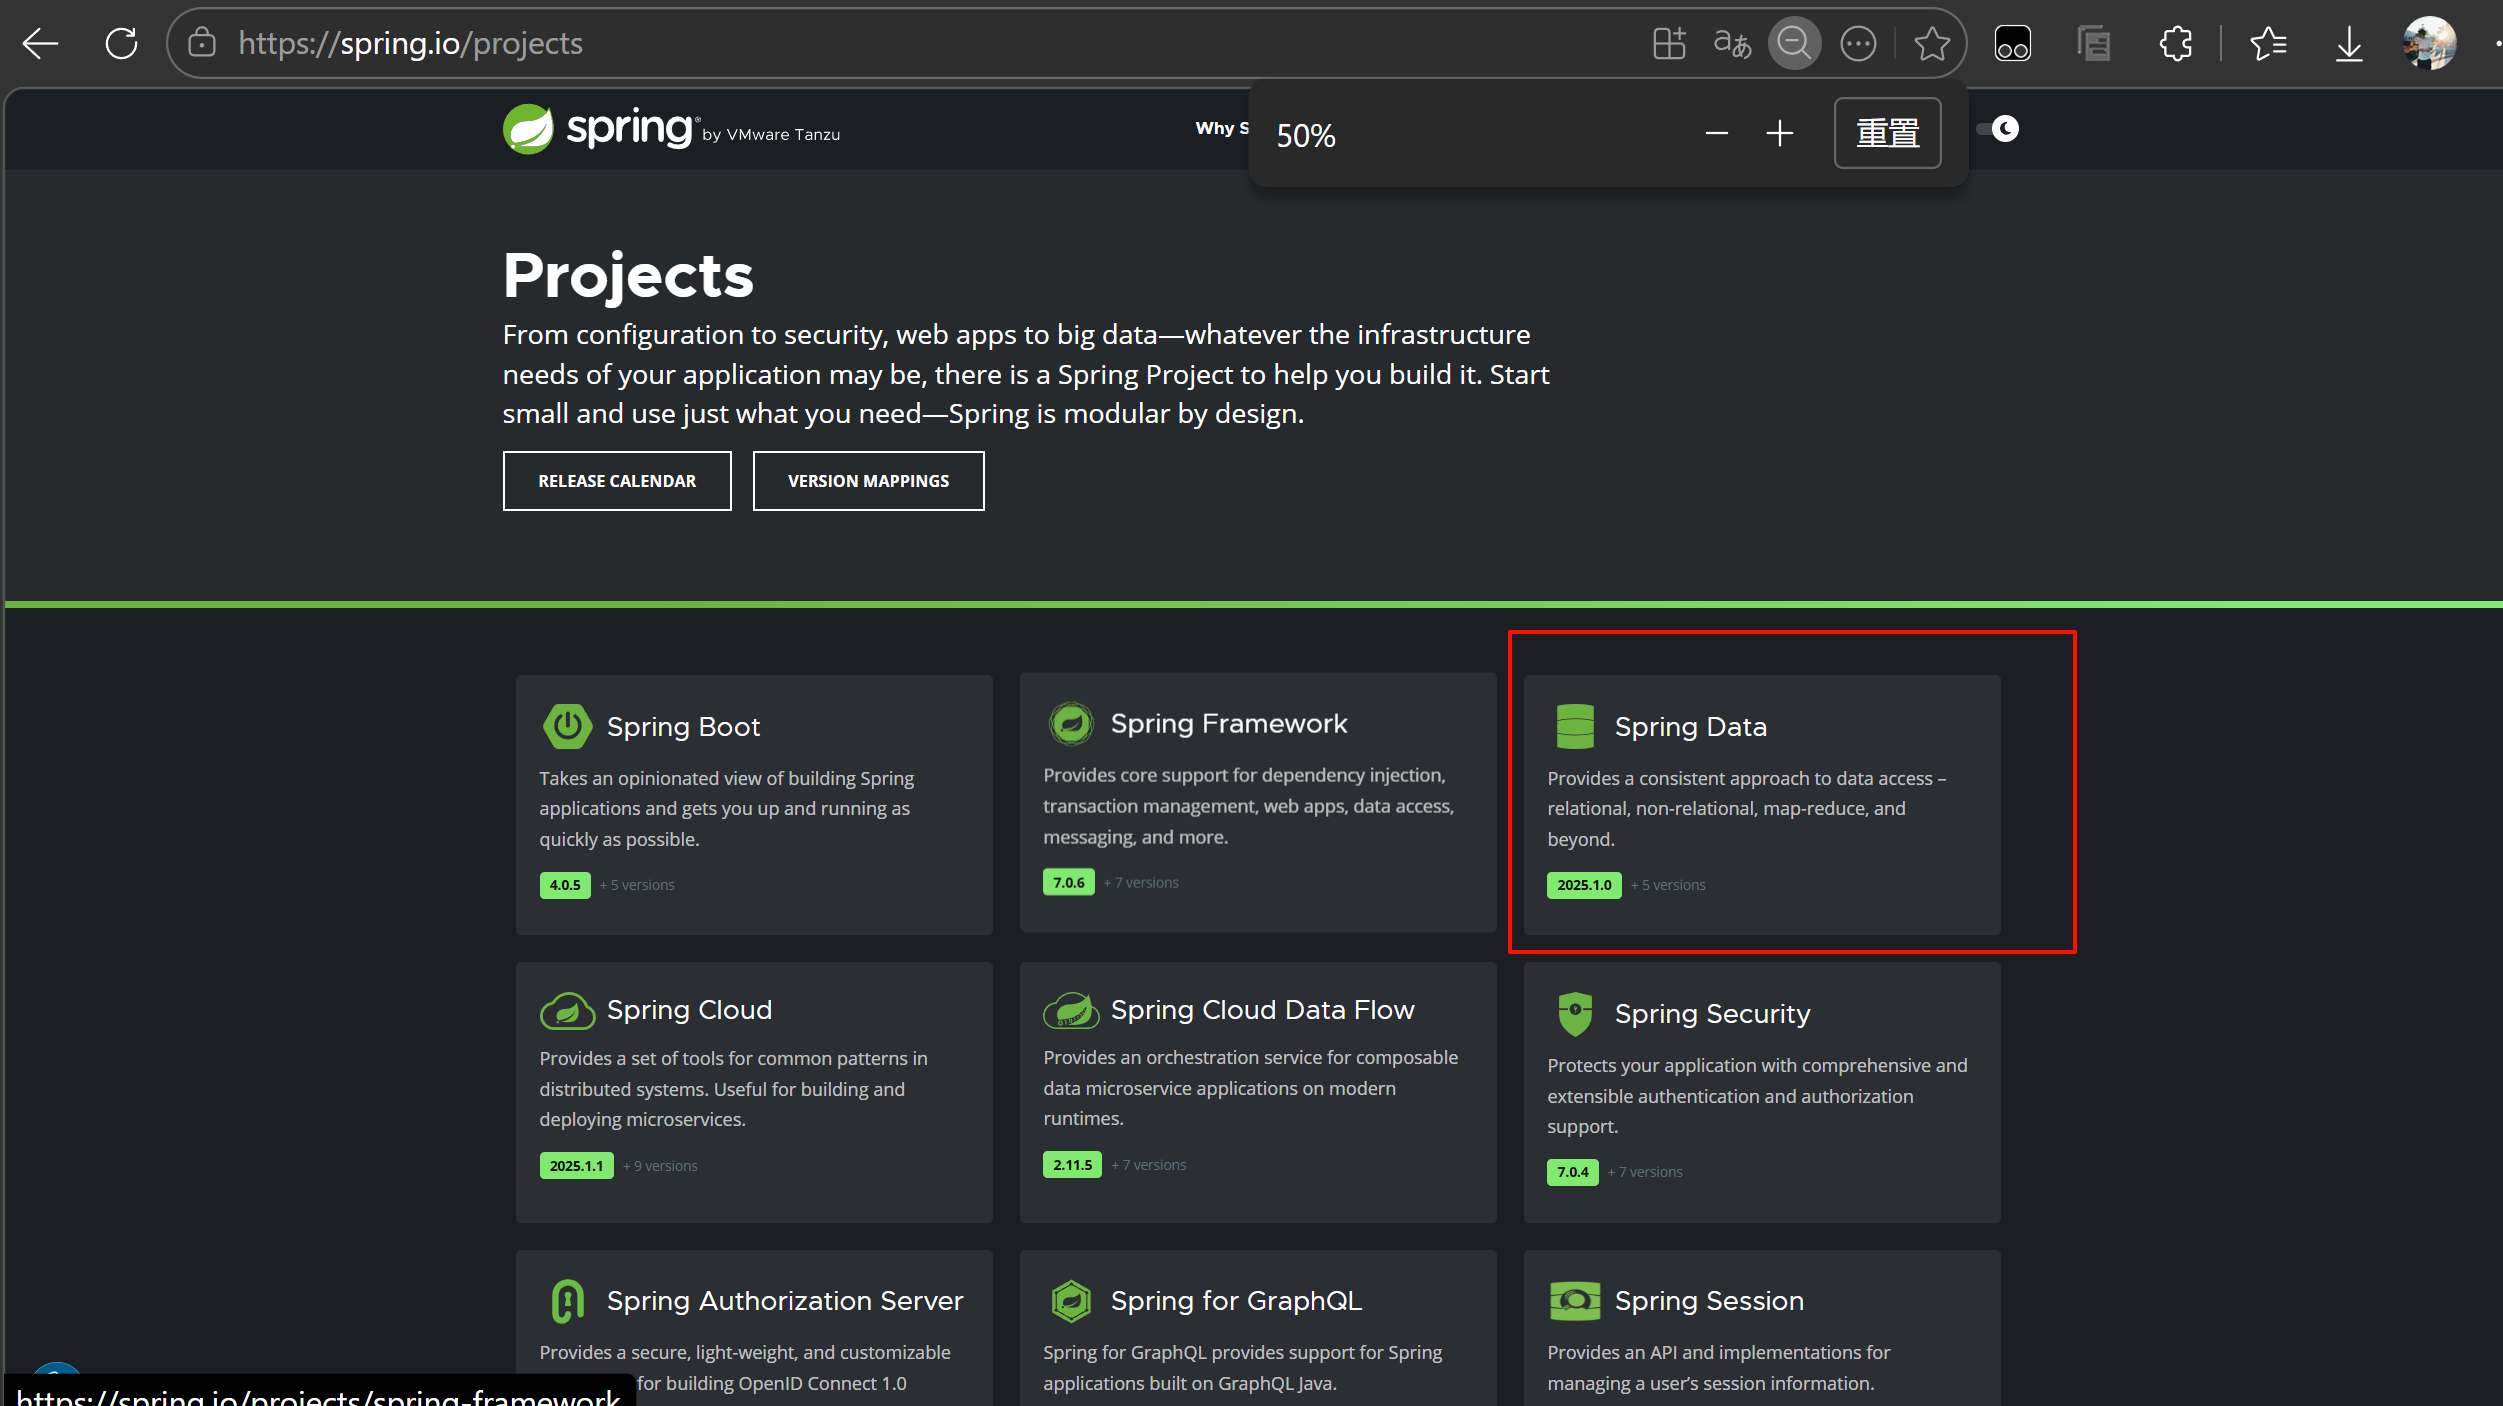Add page to favorites star icon
This screenshot has width=2503, height=1406.
pyautogui.click(x=1931, y=43)
